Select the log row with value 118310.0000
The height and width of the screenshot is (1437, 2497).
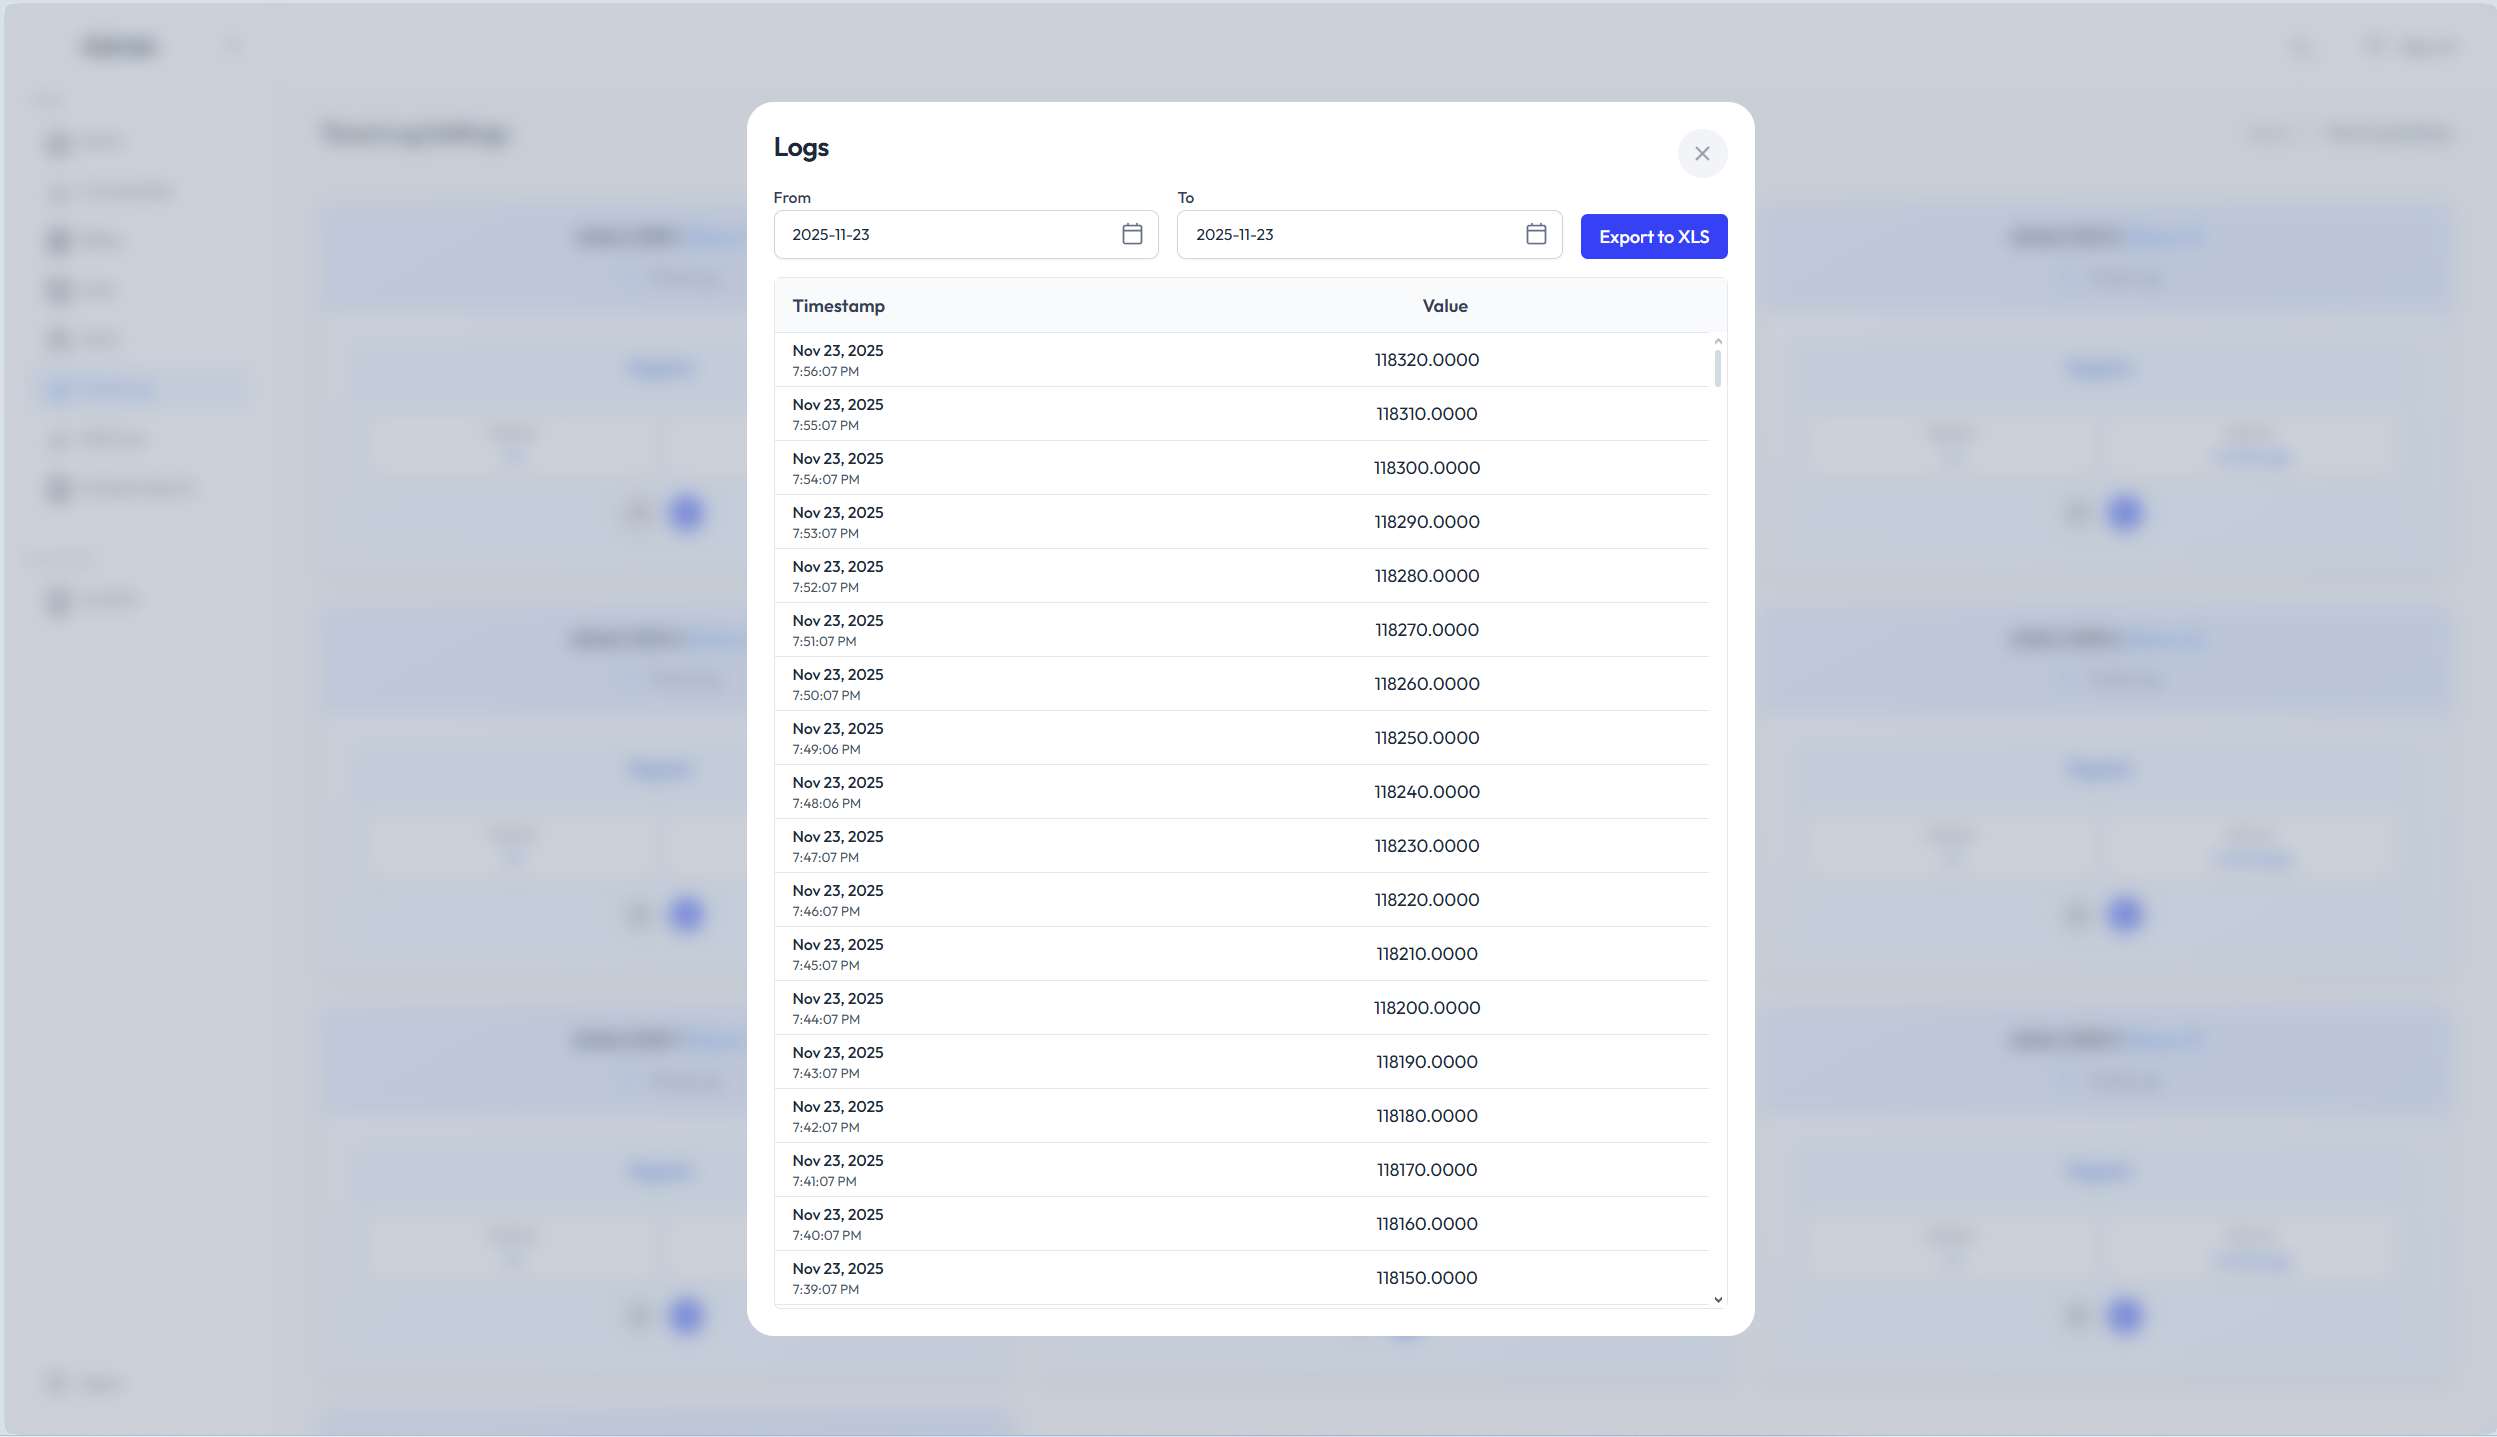(1426, 414)
